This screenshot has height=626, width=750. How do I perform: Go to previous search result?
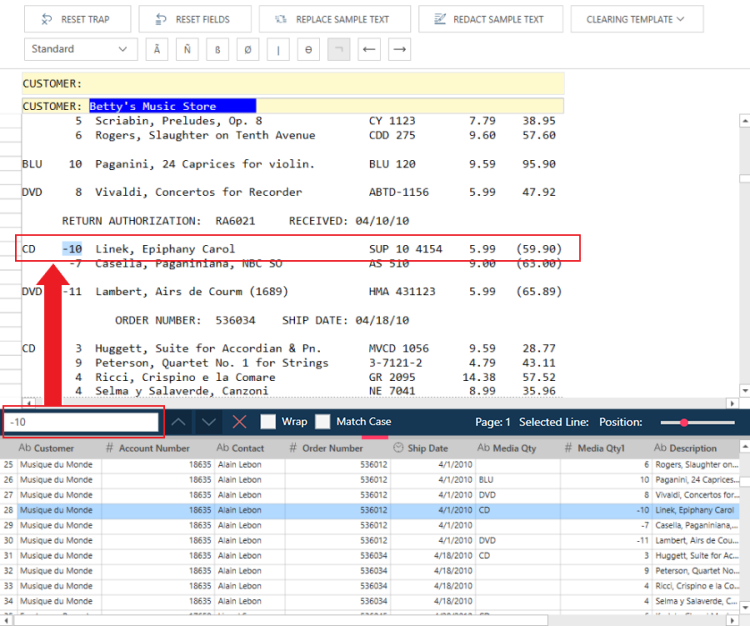(x=177, y=422)
